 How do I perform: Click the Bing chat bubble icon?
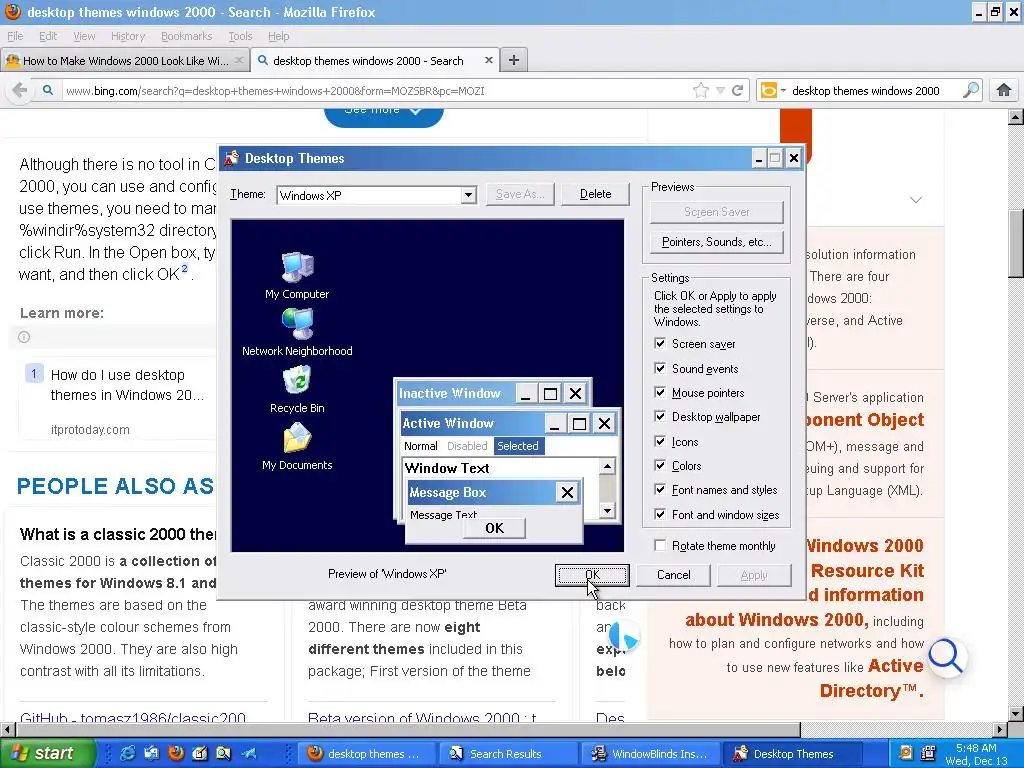[x=624, y=638]
